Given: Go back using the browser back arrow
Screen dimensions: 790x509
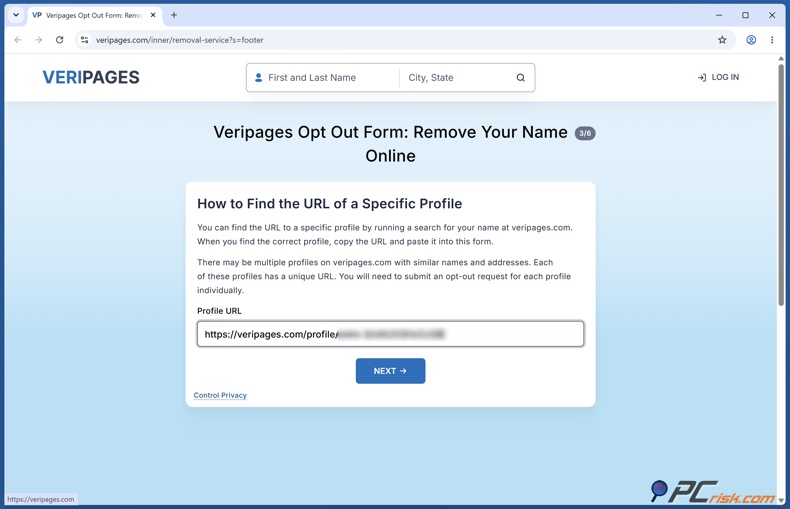Looking at the screenshot, I should (x=18, y=40).
